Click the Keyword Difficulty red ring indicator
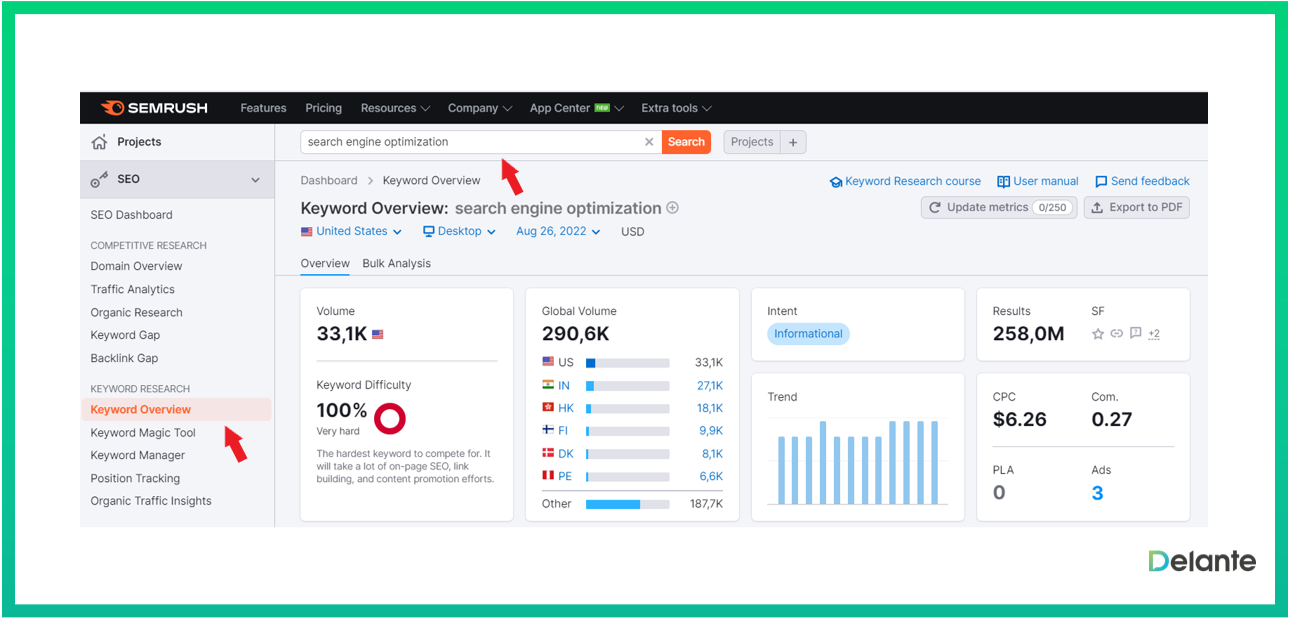 [389, 418]
